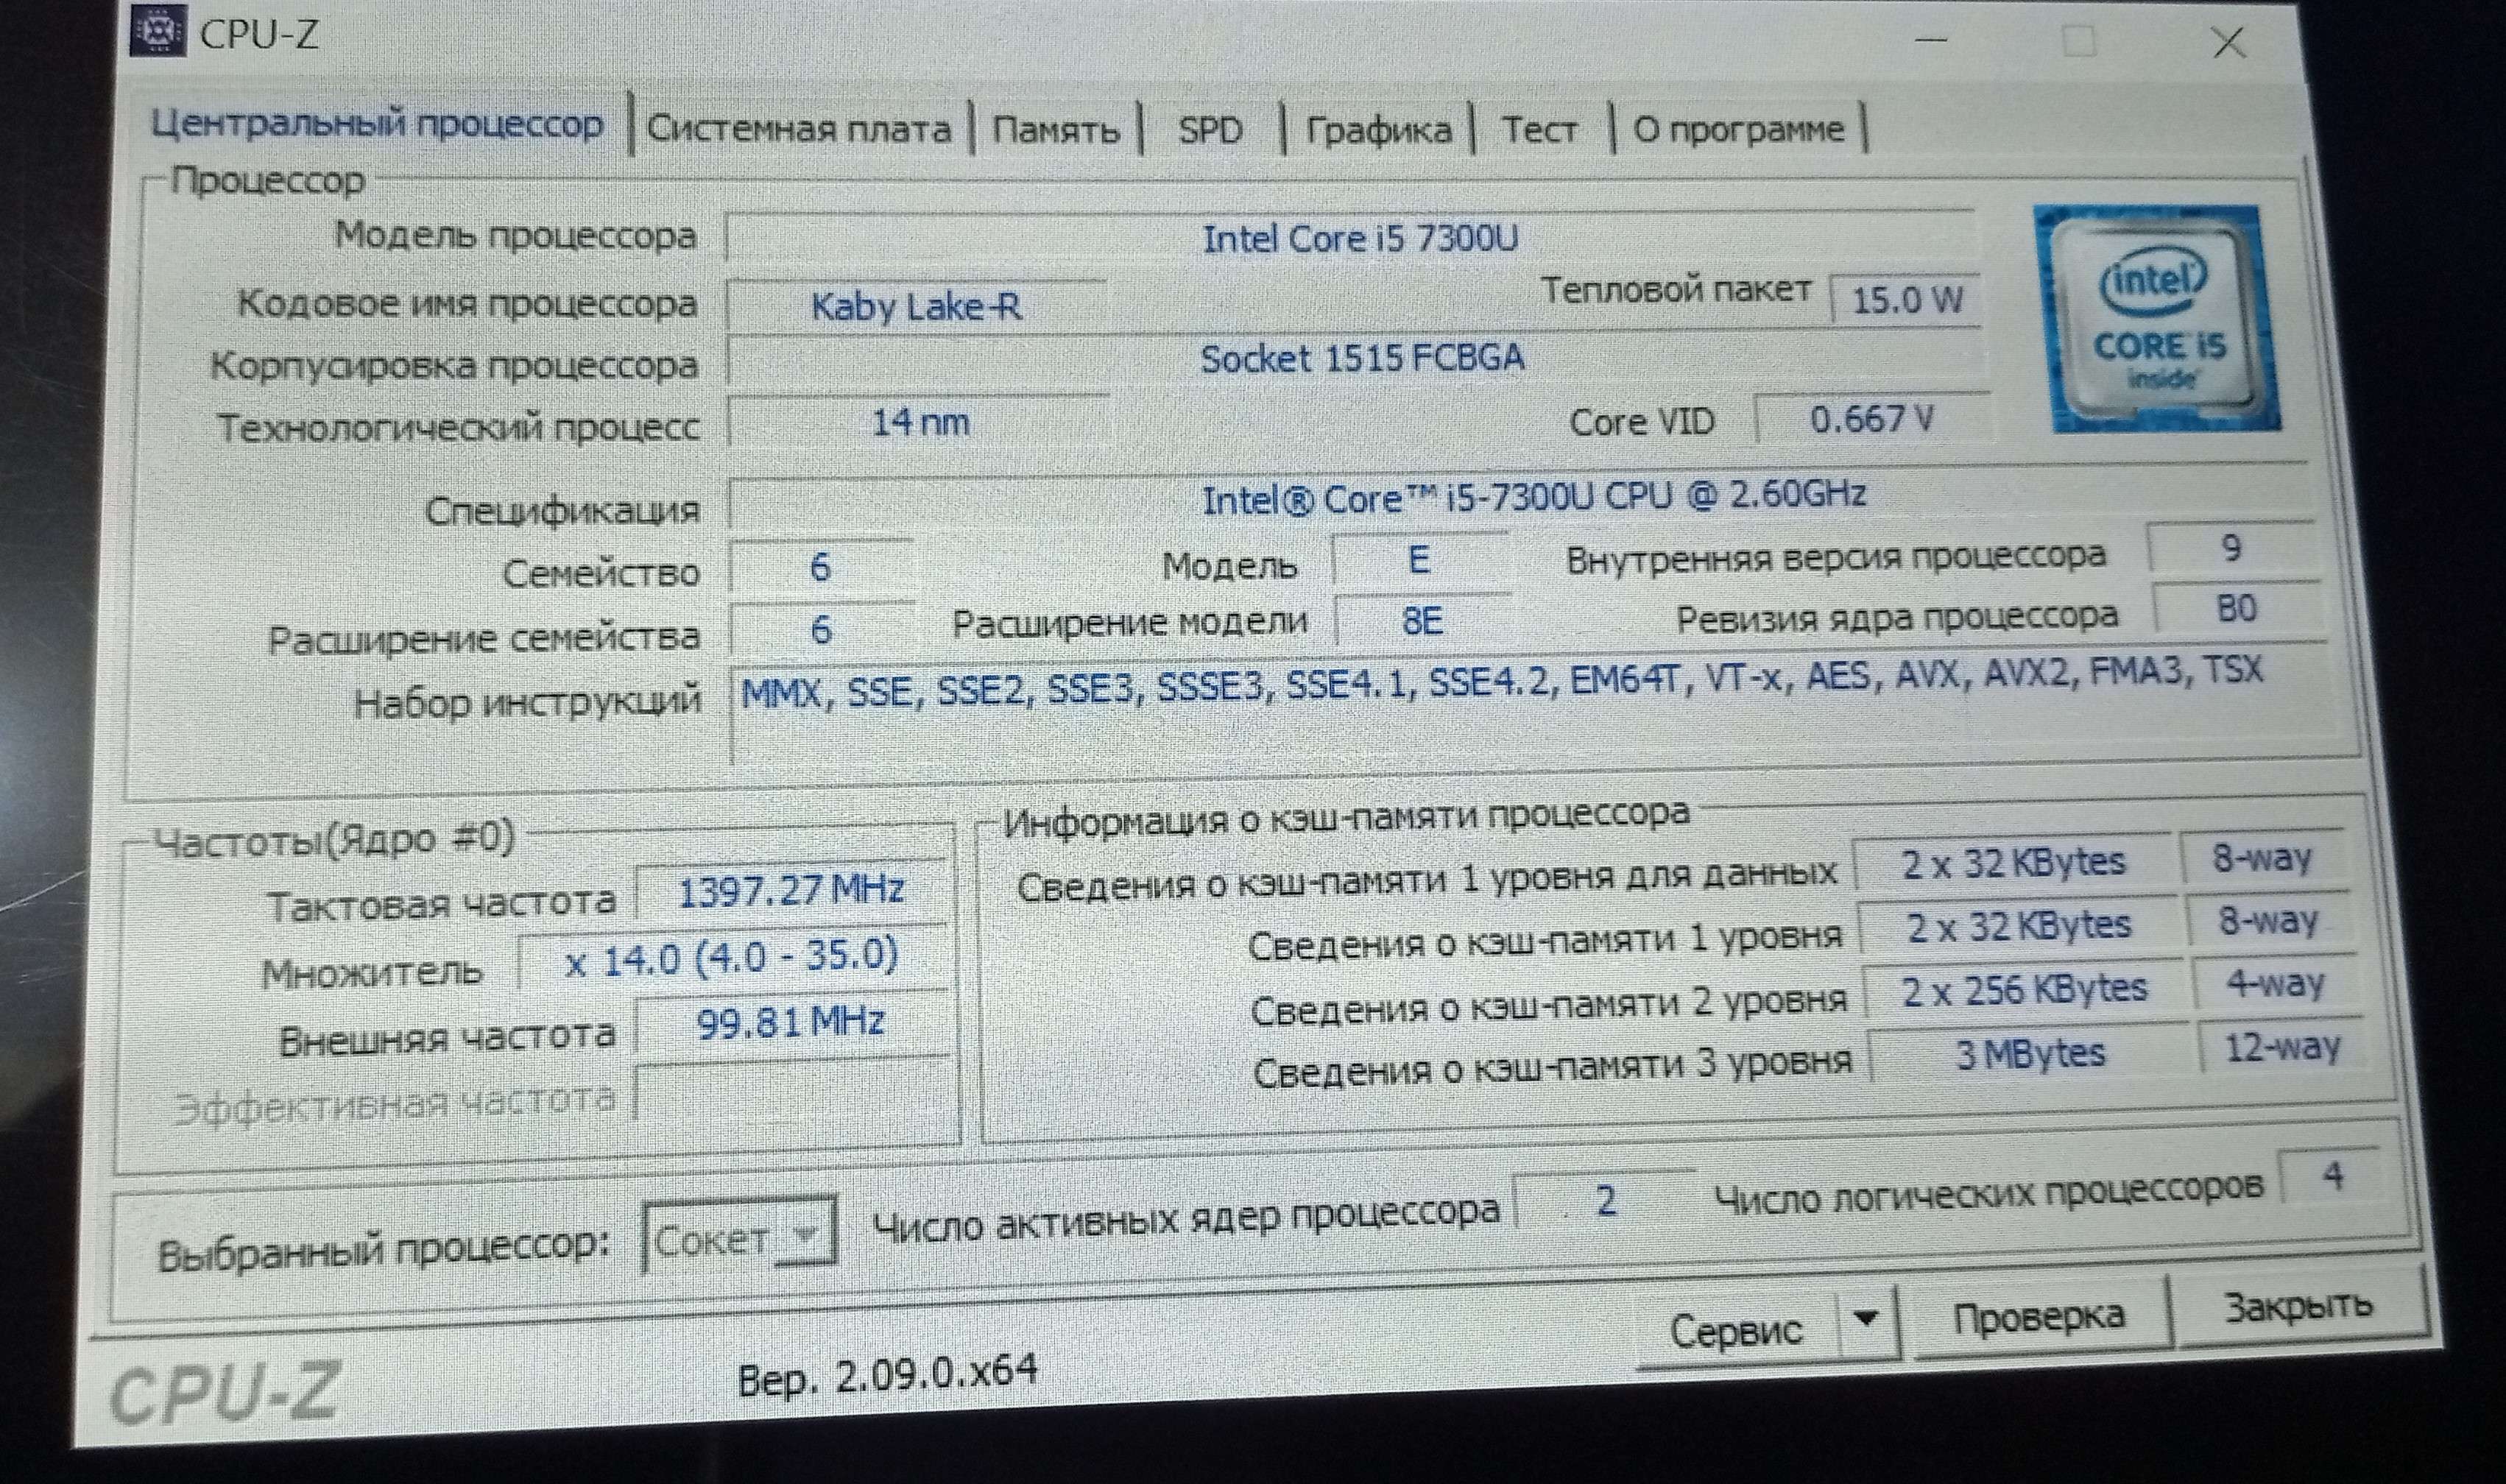
Task: Click the Тактовая частота value field
Action: click(790, 889)
